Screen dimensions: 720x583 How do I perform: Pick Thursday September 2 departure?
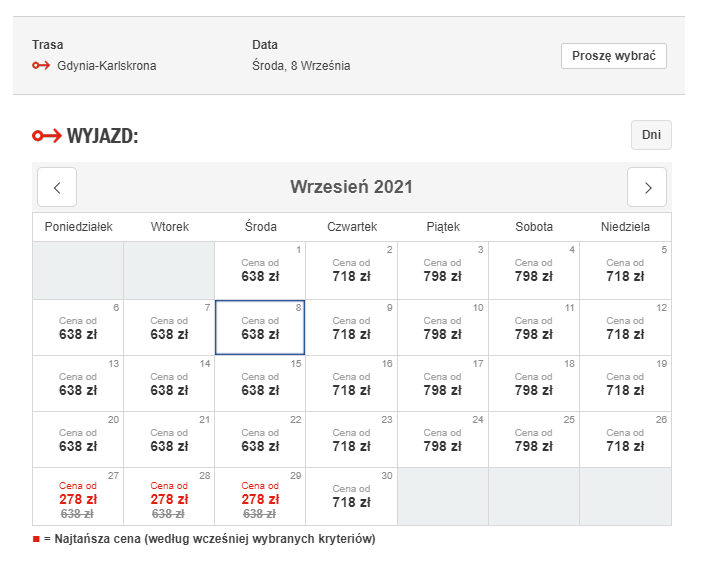(x=351, y=271)
